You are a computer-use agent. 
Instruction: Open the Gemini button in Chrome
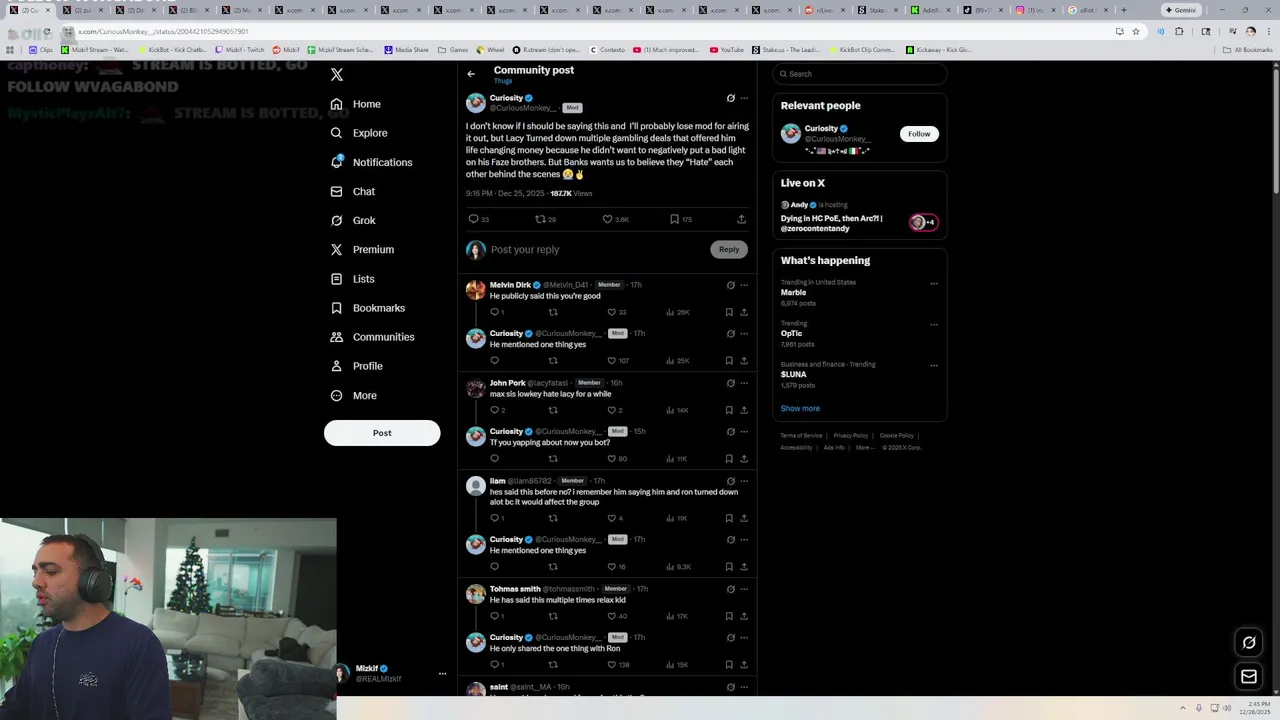[1181, 10]
